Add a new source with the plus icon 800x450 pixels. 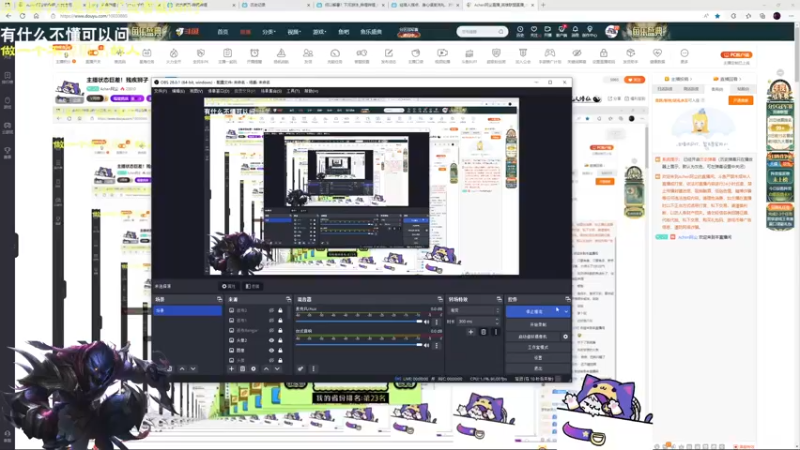[232, 368]
